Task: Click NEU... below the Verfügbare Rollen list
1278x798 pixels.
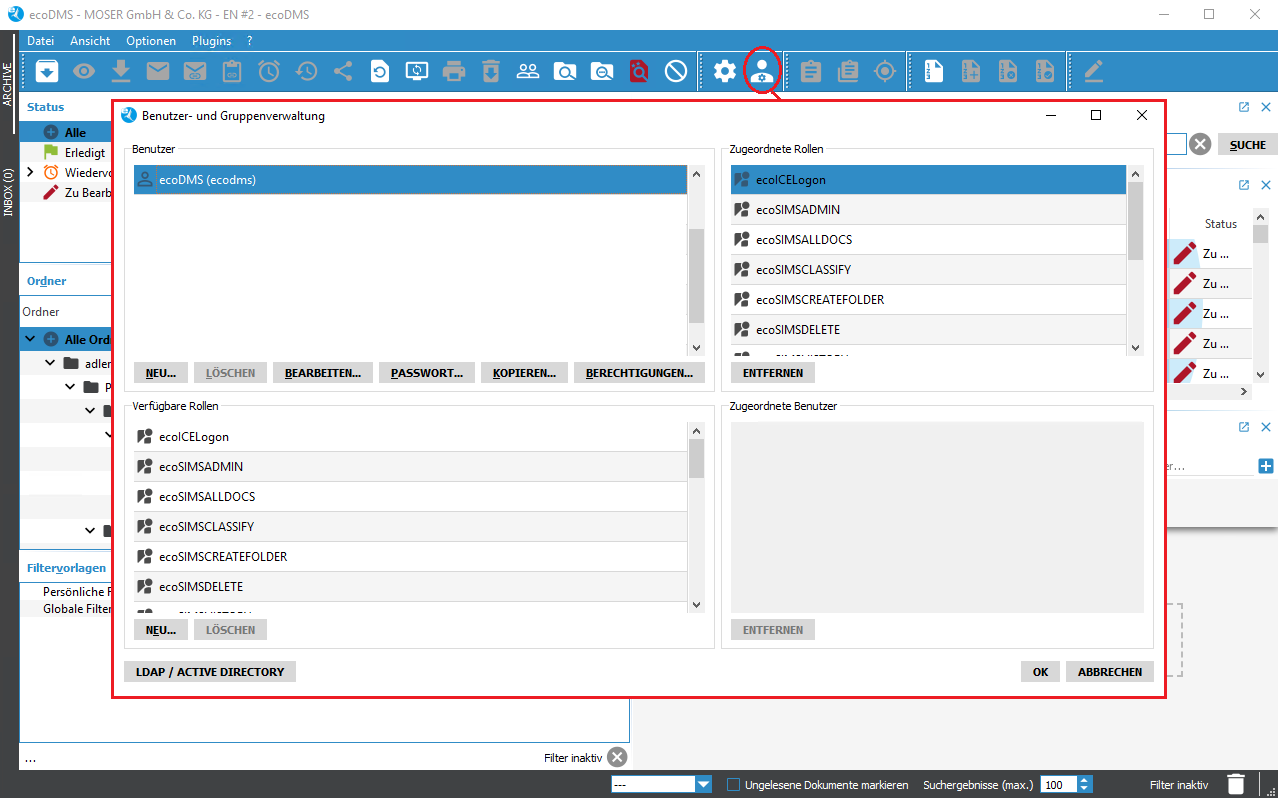Action: click(160, 630)
